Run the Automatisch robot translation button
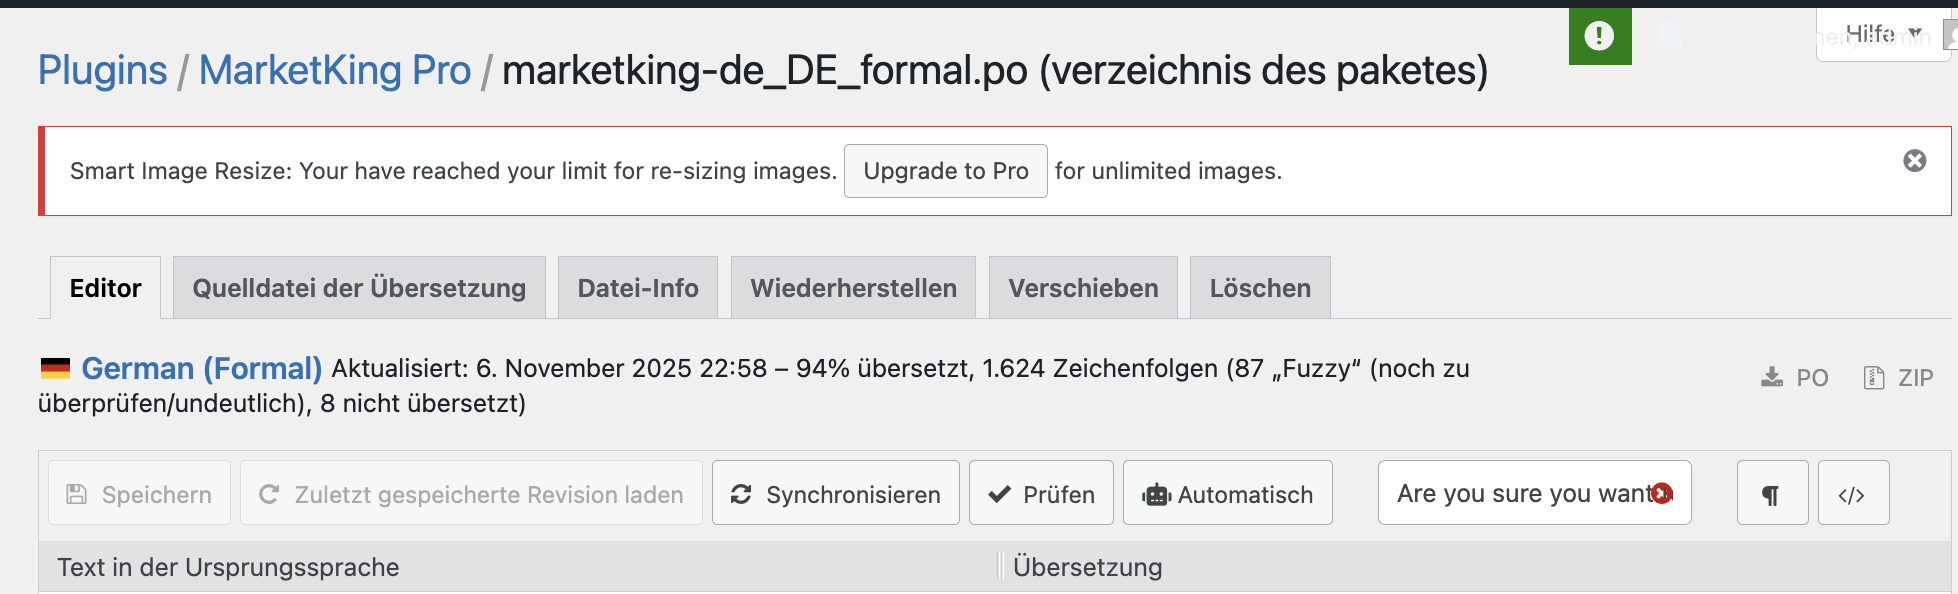Viewport: 1958px width, 594px height. 1227,494
